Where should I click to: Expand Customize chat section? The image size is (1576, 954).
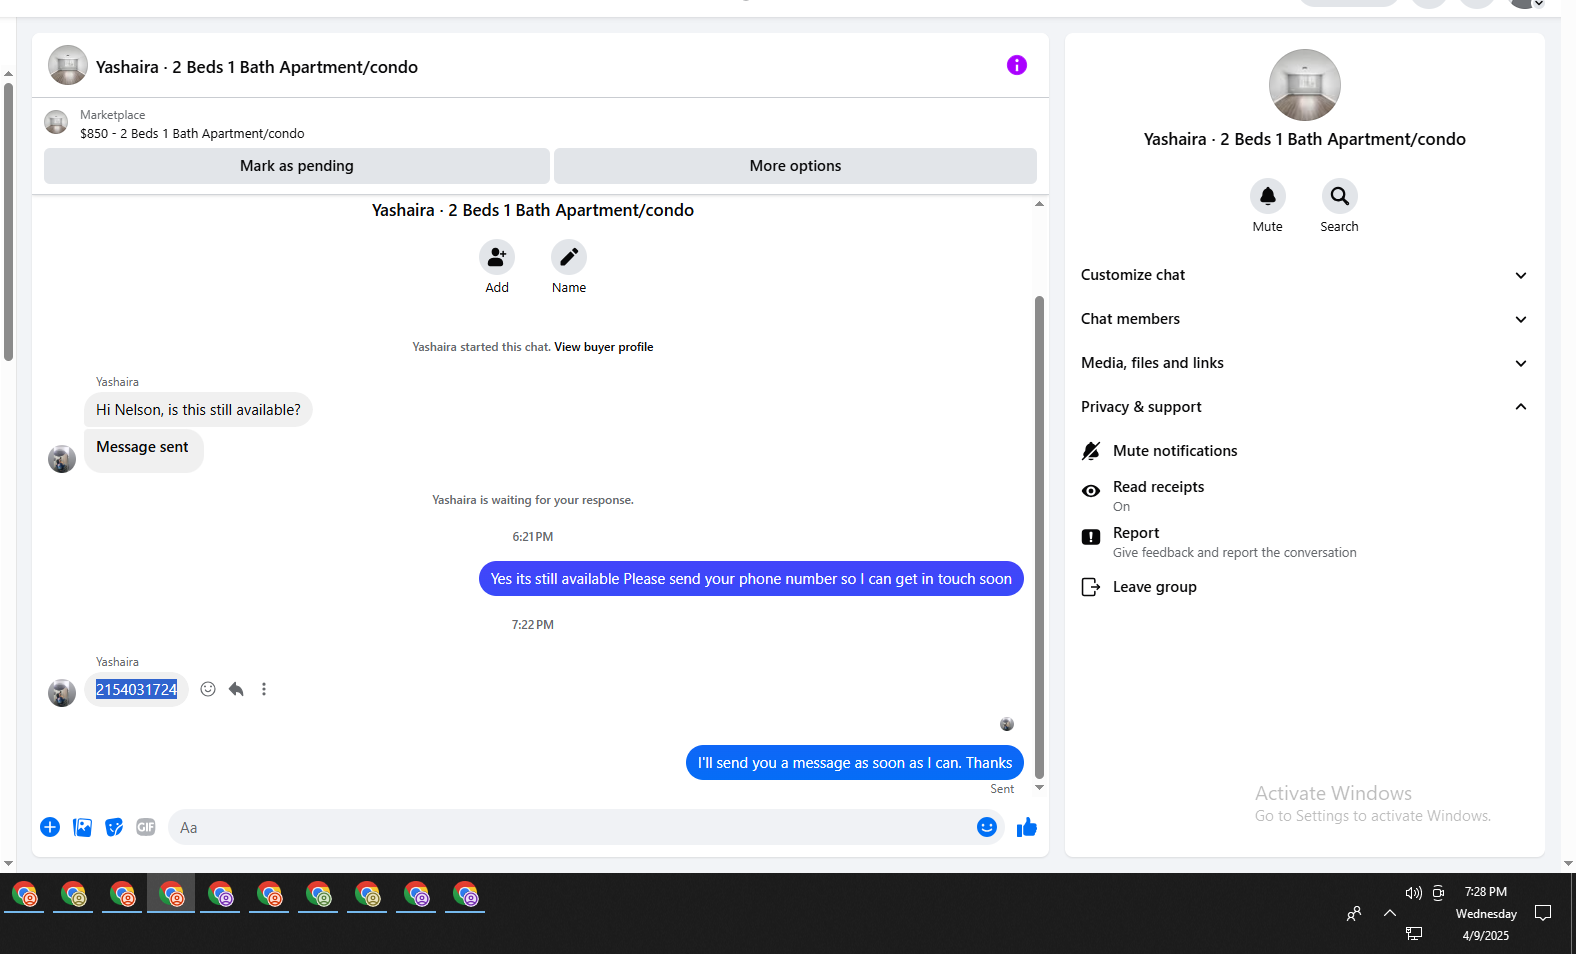pos(1304,275)
